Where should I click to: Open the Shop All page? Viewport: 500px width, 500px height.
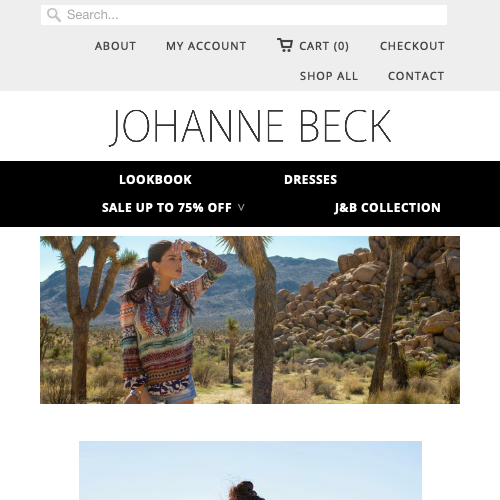[x=329, y=76]
